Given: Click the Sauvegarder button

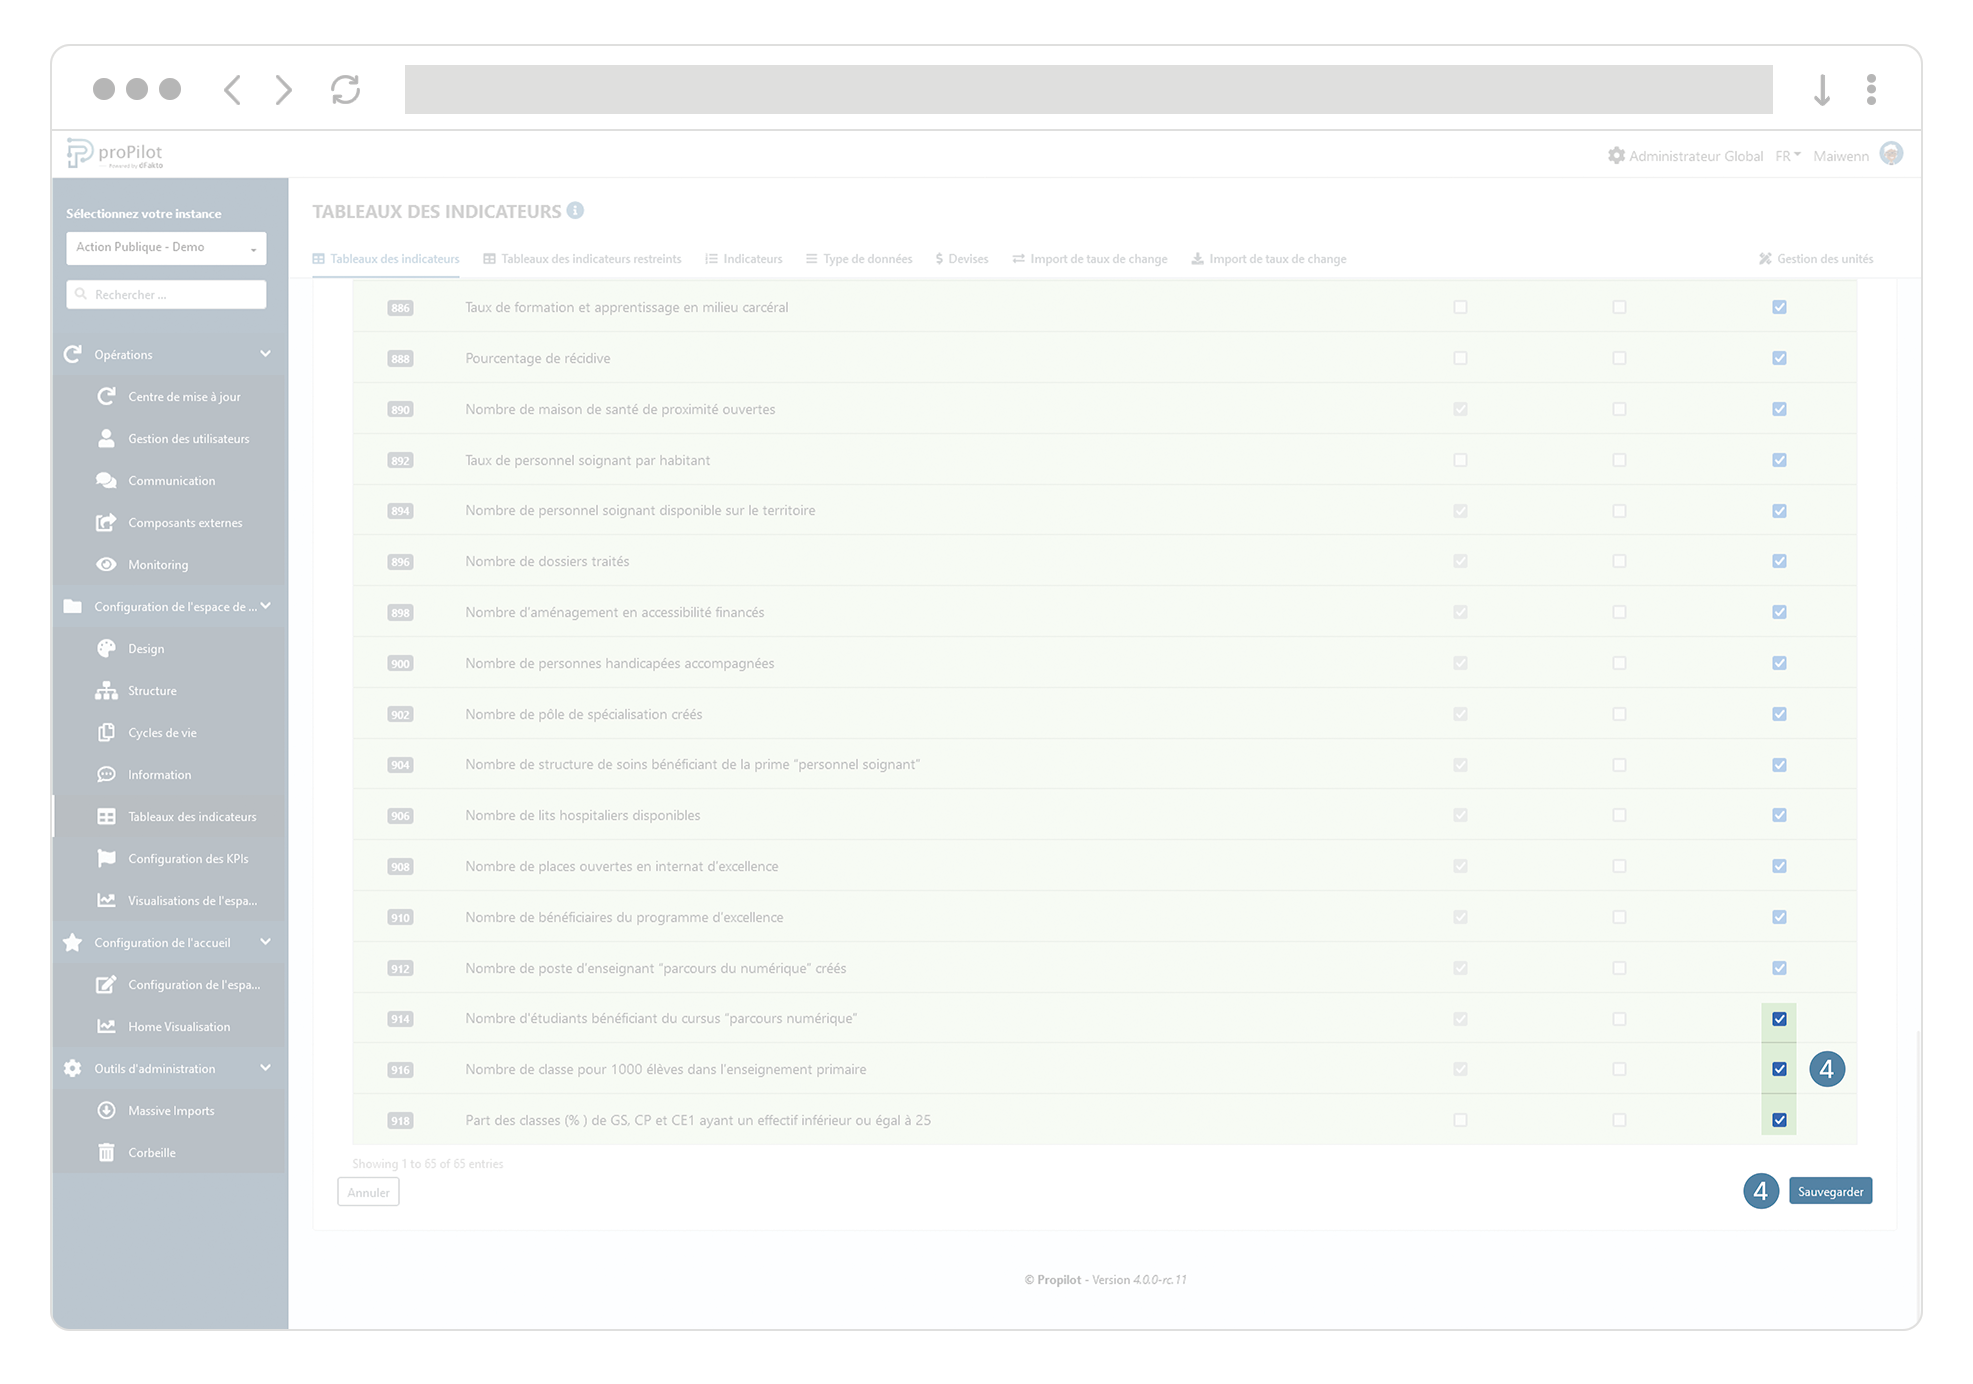Looking at the screenshot, I should pos(1830,1191).
